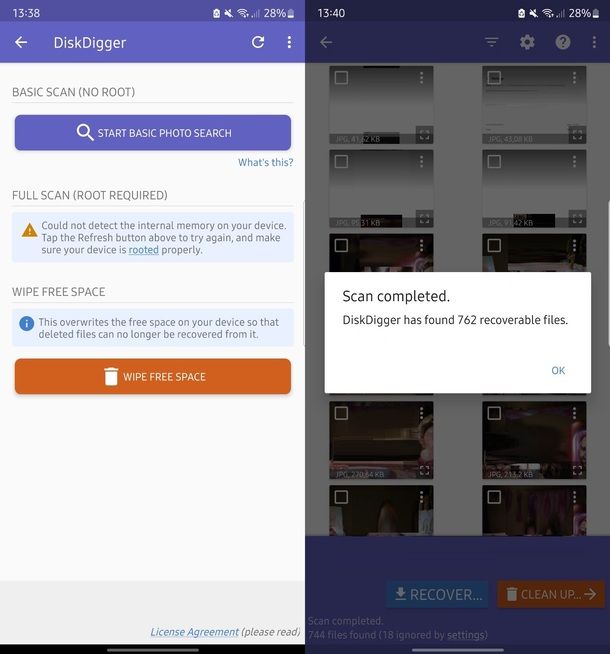This screenshot has height=654, width=610.
Task: Open three-dot menu on the 41.62 KB JPG
Action: 422,78
